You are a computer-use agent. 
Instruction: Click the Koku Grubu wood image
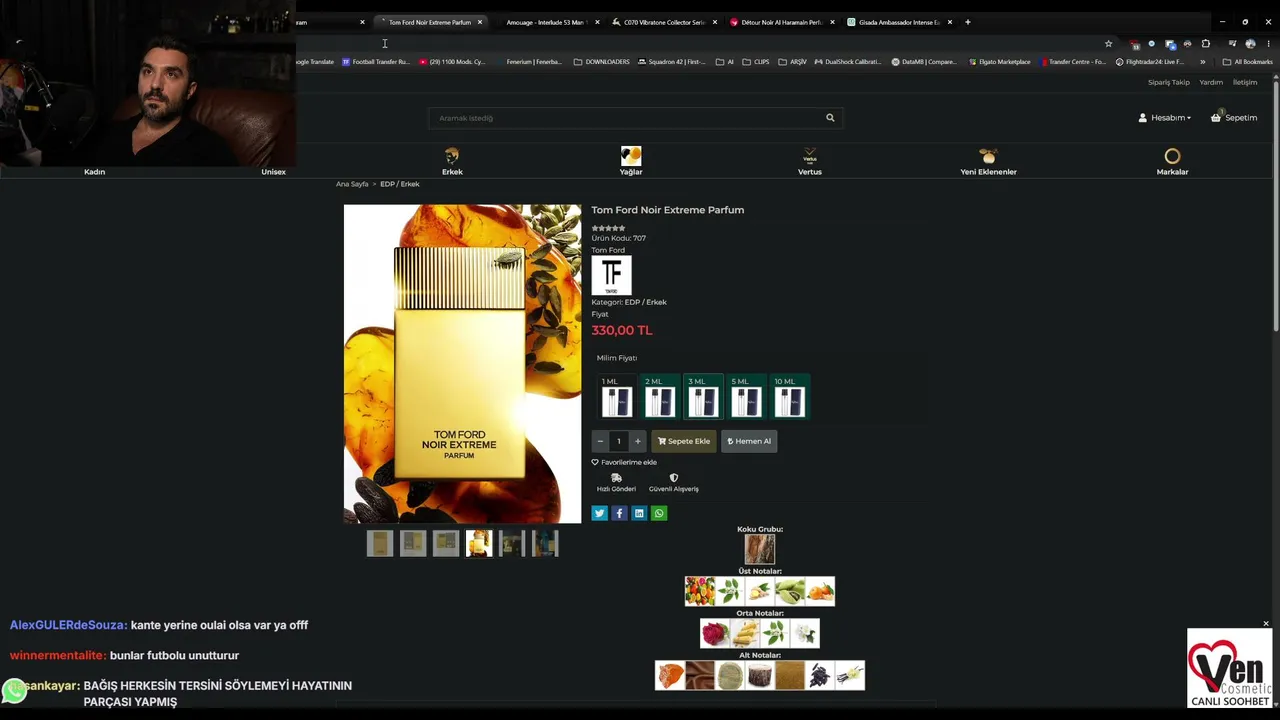tap(760, 549)
